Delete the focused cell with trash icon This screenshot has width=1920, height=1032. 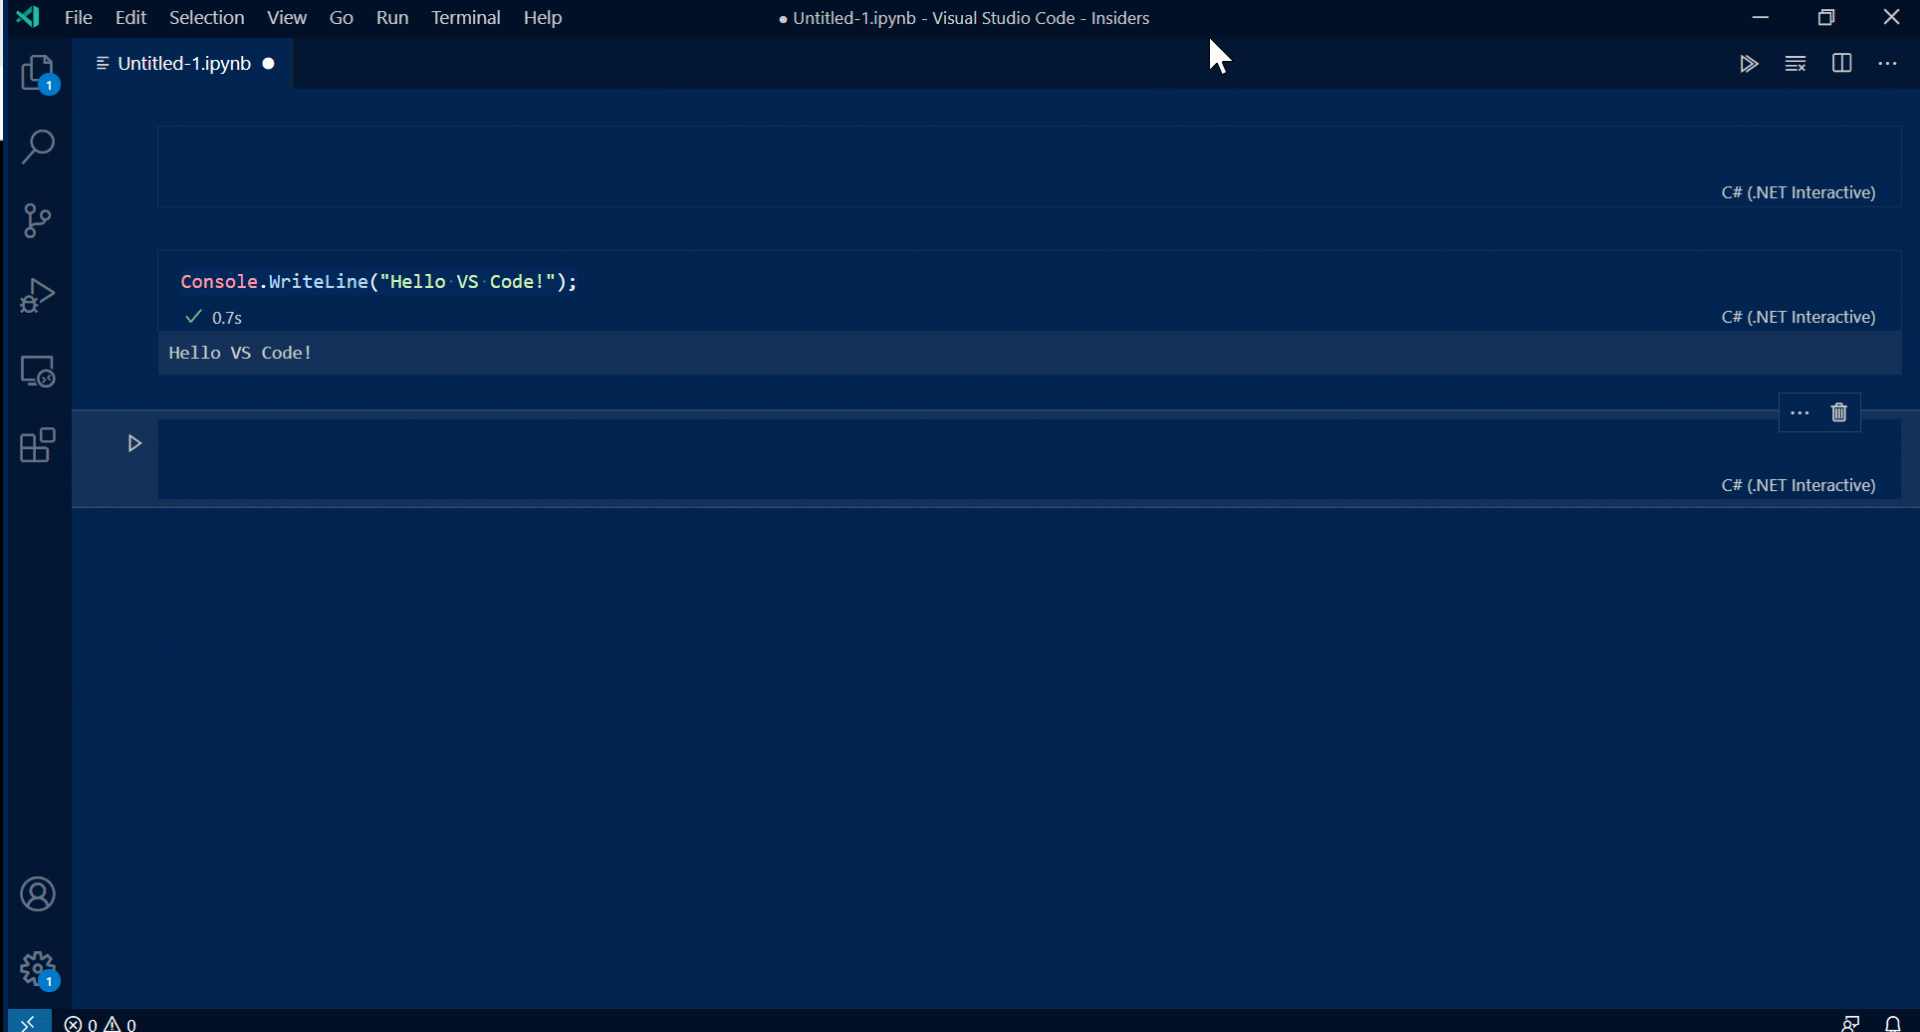1839,413
